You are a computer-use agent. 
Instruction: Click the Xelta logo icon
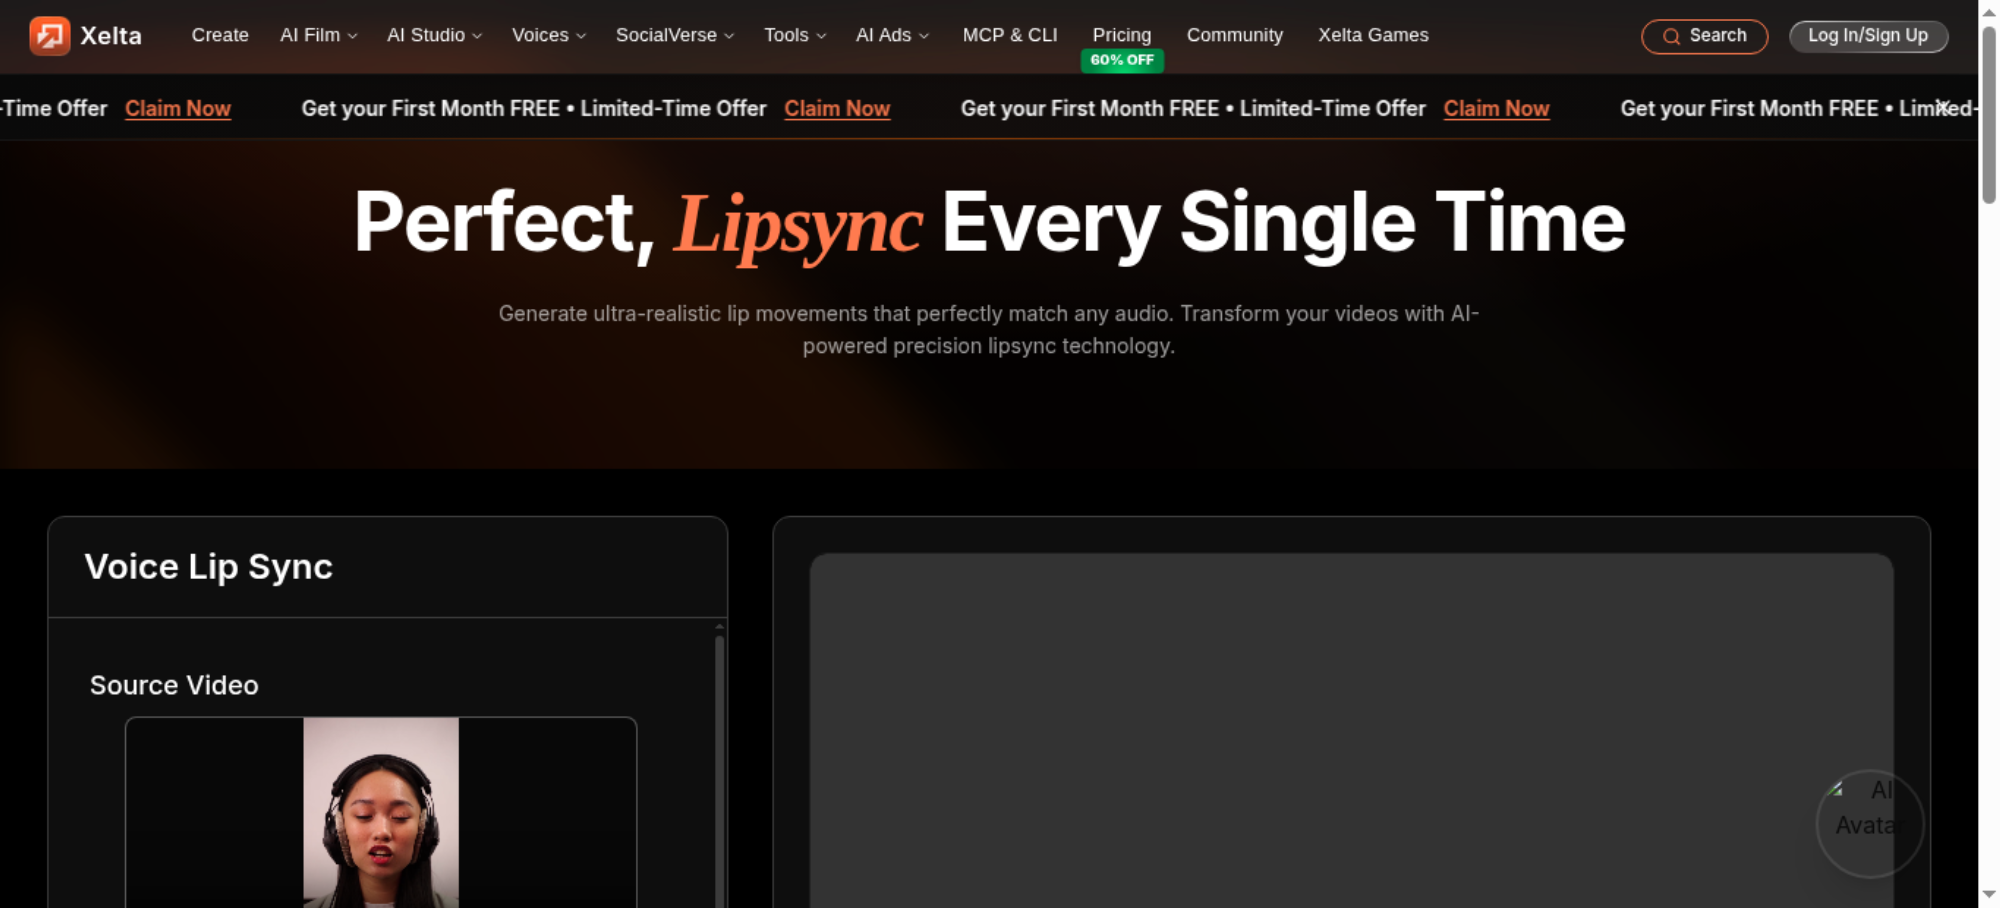point(50,36)
